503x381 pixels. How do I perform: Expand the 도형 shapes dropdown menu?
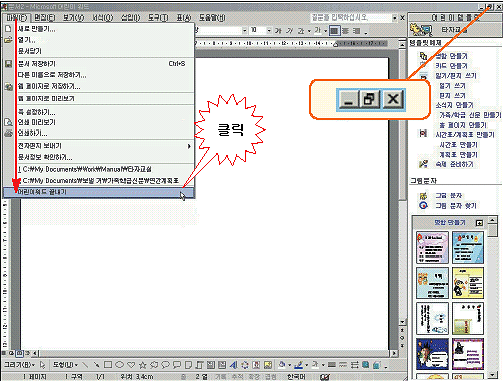click(65, 365)
